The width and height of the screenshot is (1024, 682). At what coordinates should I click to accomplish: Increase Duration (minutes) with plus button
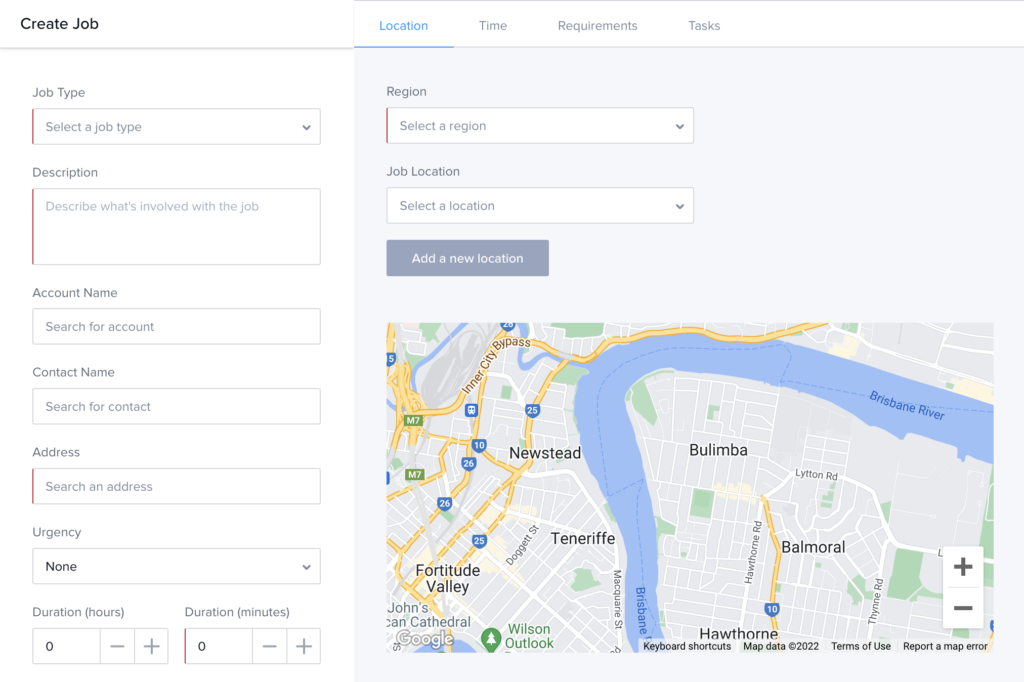[303, 647]
